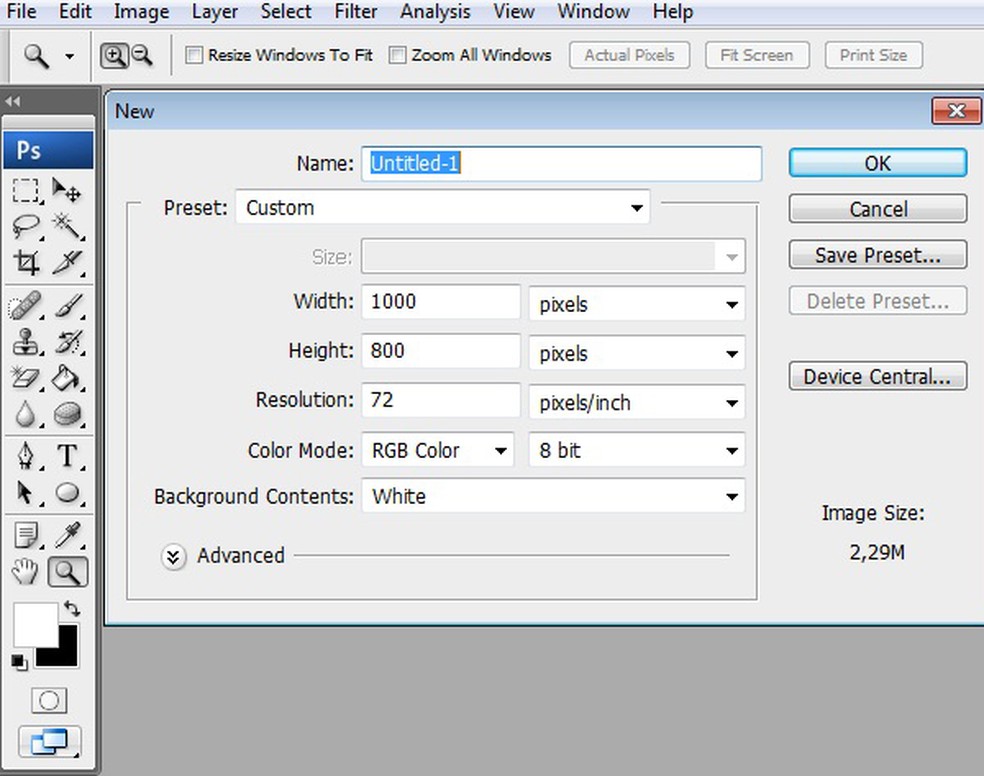Select the Notes tool

[x=26, y=536]
